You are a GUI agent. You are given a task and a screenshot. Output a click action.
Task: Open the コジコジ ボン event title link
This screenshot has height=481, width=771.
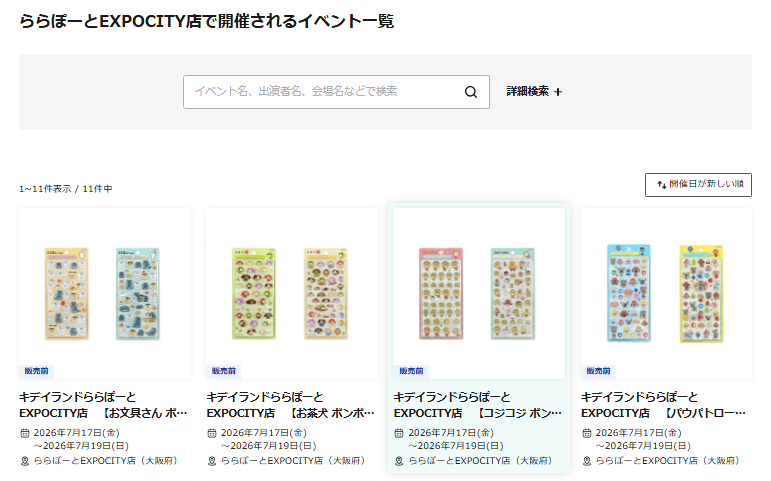click(478, 405)
